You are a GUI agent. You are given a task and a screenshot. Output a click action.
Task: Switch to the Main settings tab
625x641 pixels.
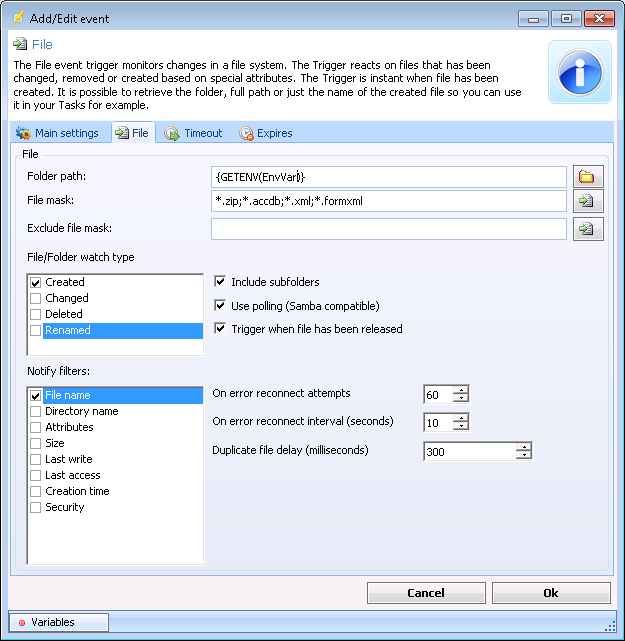[x=57, y=133]
